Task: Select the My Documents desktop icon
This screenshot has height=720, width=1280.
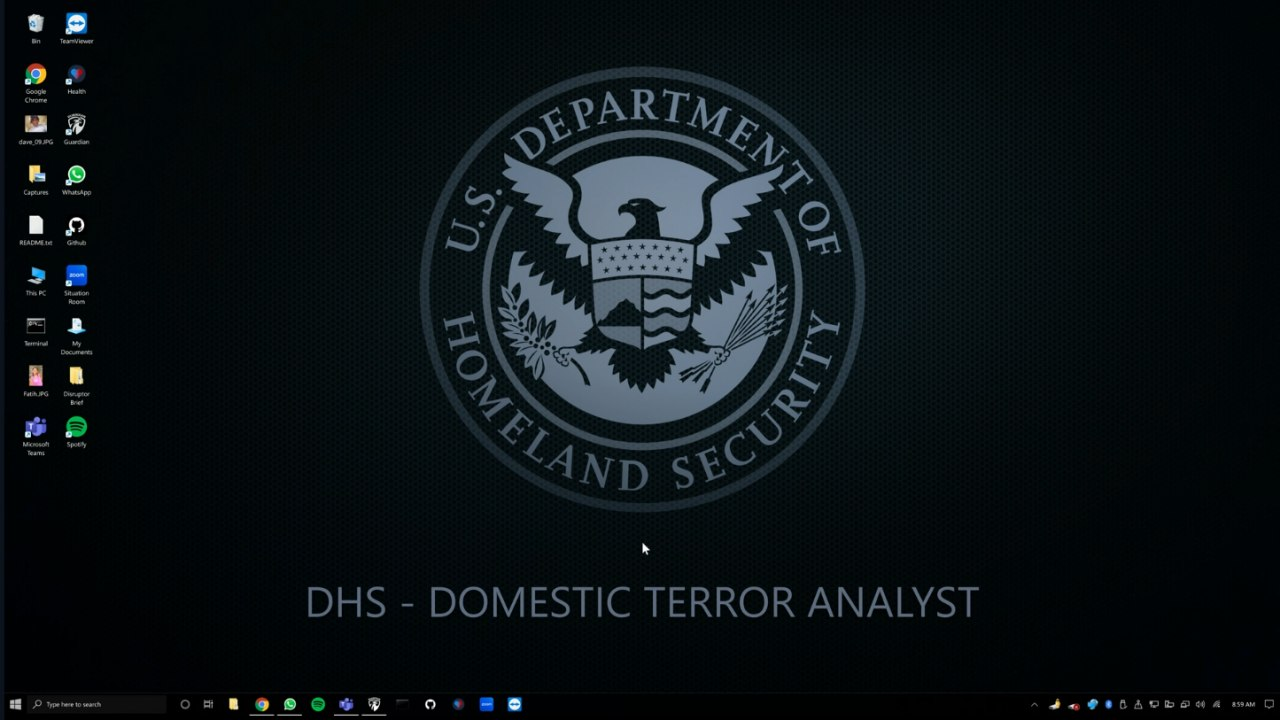Action: pos(76,335)
